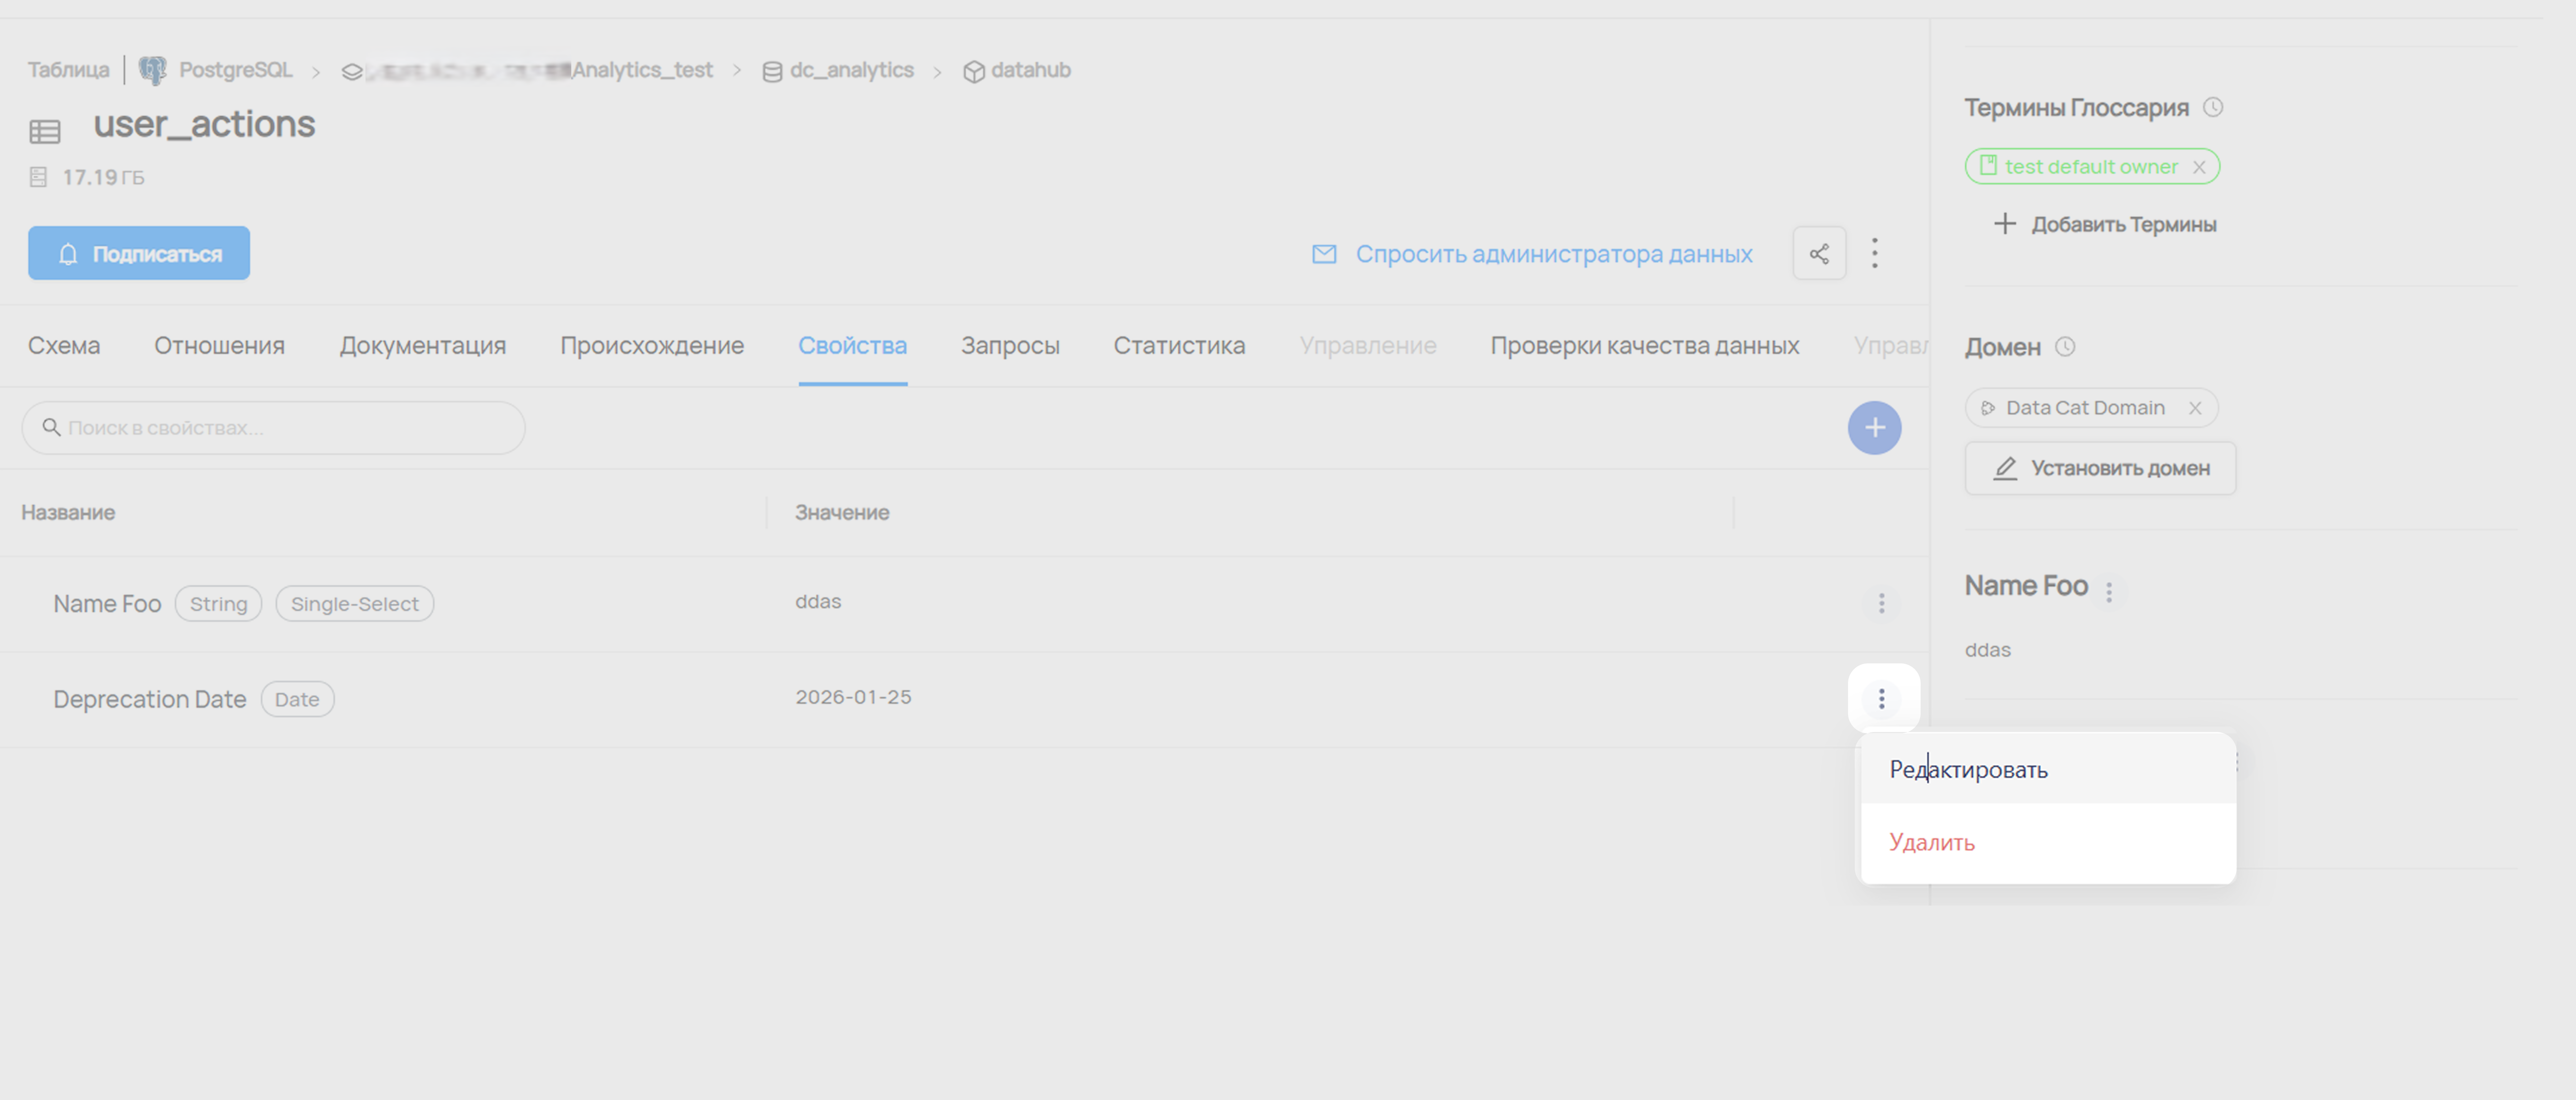
Task: Remove the Data Cat Domain tag
Action: click(2195, 408)
